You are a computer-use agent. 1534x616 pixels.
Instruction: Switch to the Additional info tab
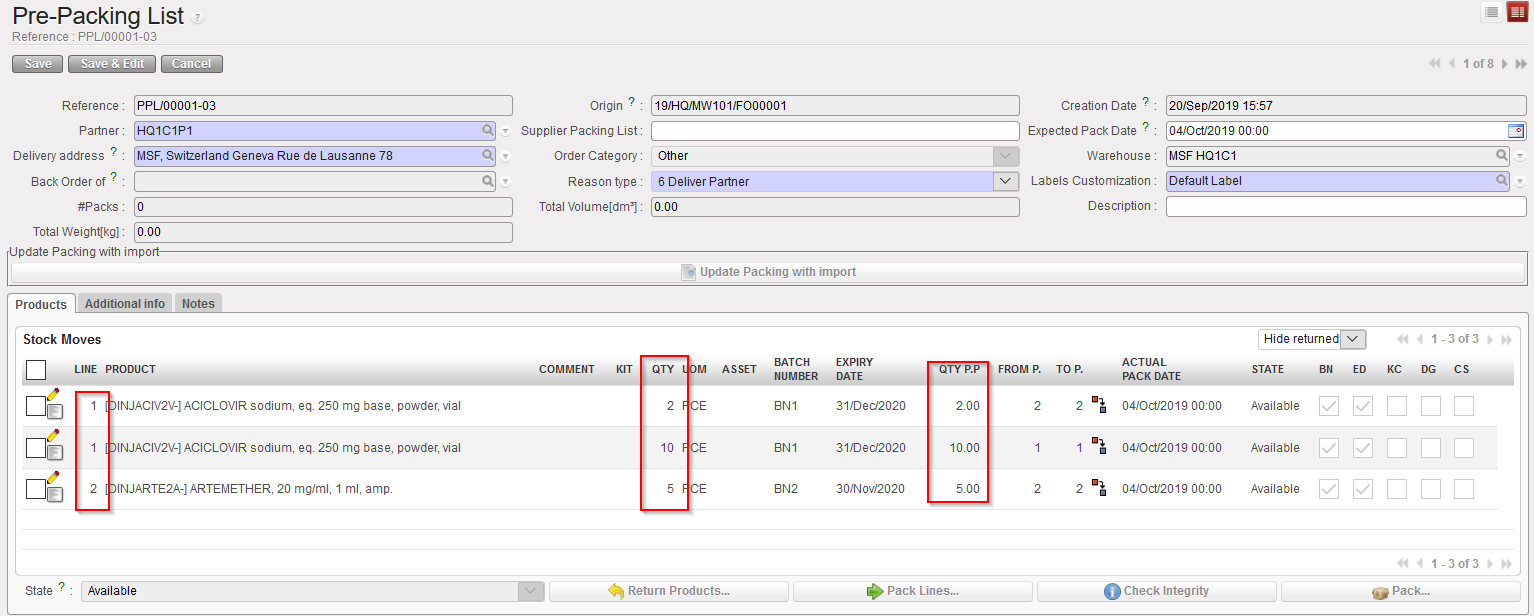pos(125,303)
